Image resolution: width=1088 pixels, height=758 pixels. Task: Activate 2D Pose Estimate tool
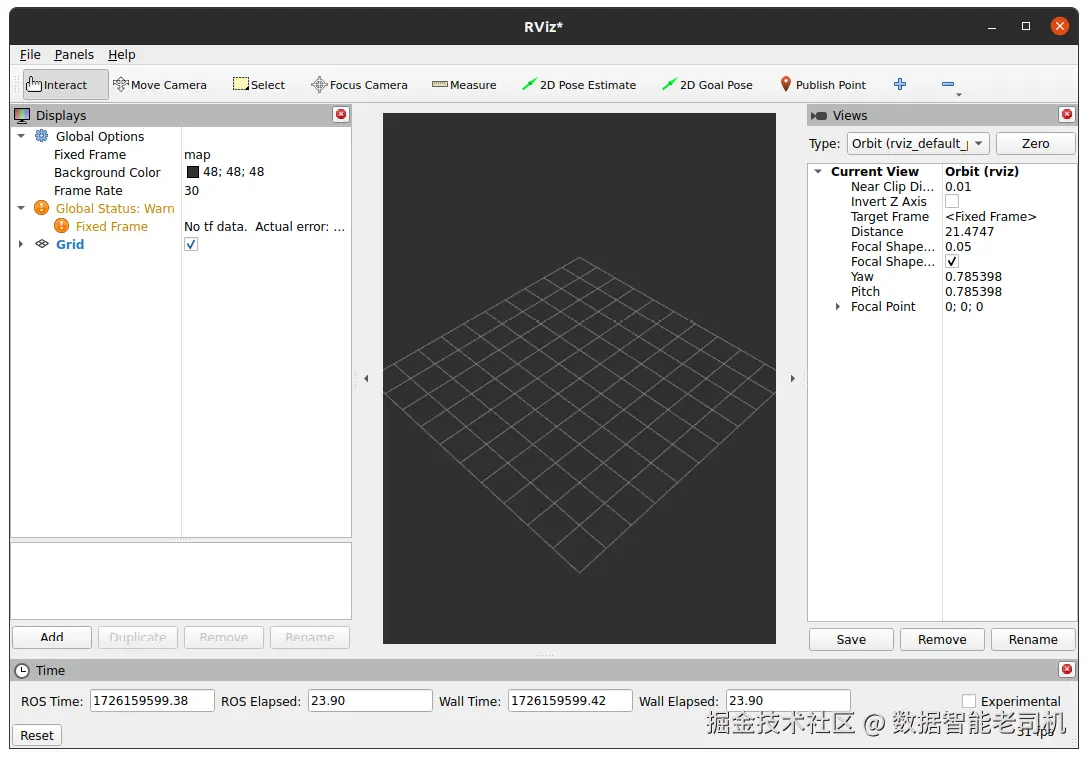click(579, 85)
